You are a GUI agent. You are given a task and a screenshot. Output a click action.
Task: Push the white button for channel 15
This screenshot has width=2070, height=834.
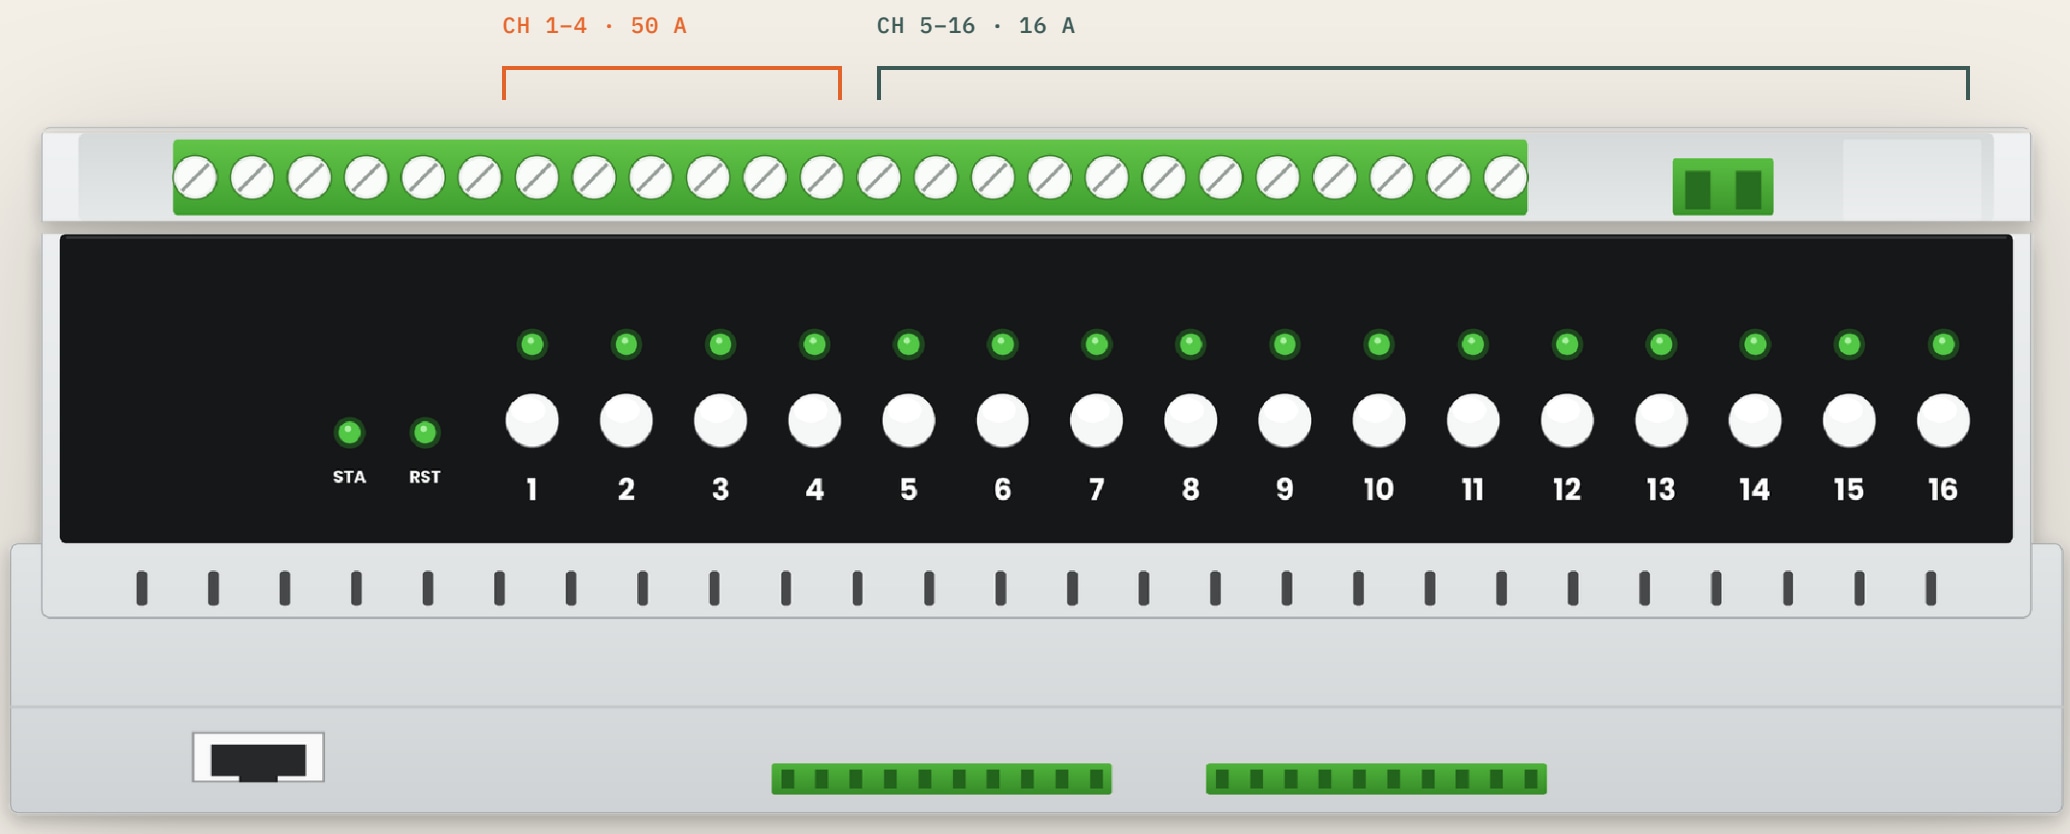click(x=1848, y=420)
